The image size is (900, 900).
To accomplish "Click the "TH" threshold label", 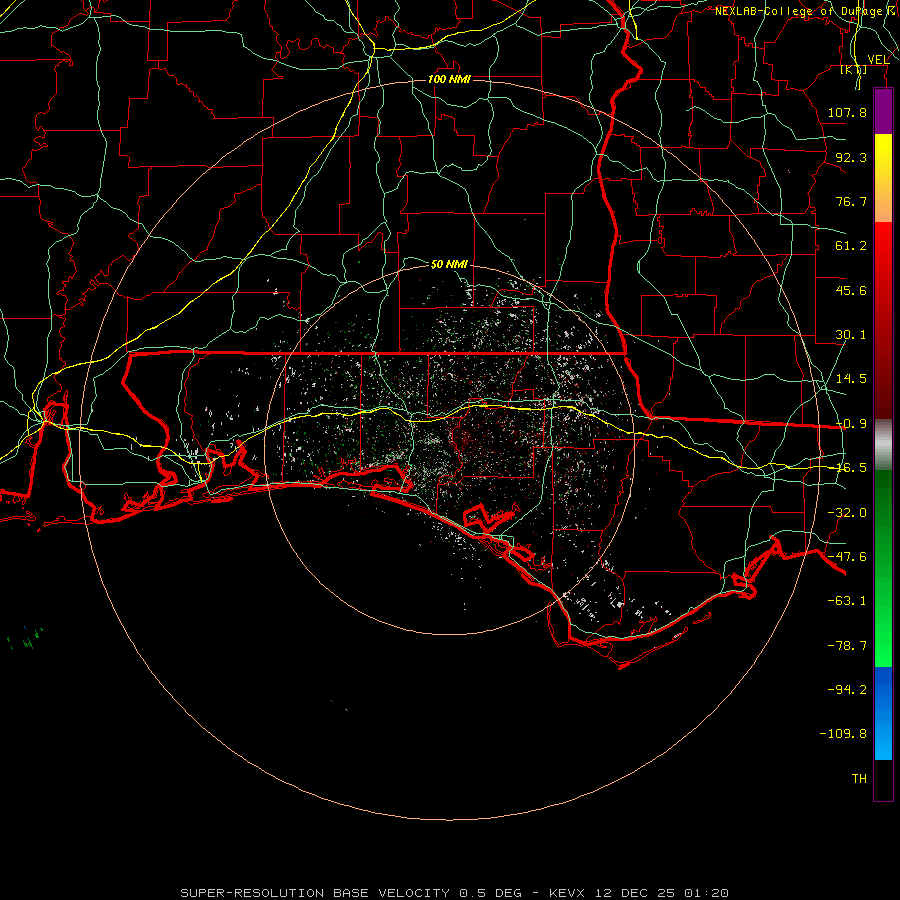I will pos(859,779).
